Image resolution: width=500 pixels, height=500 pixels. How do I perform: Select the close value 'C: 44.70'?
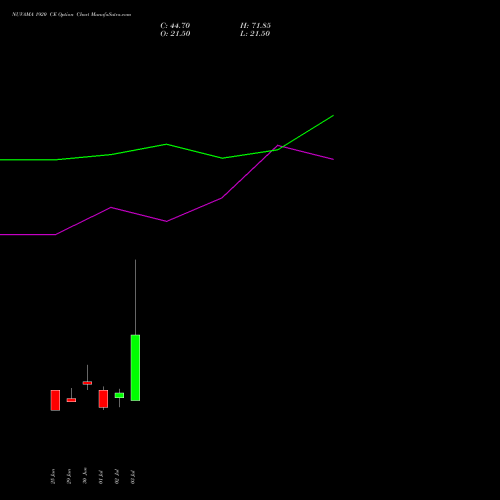pos(175,26)
